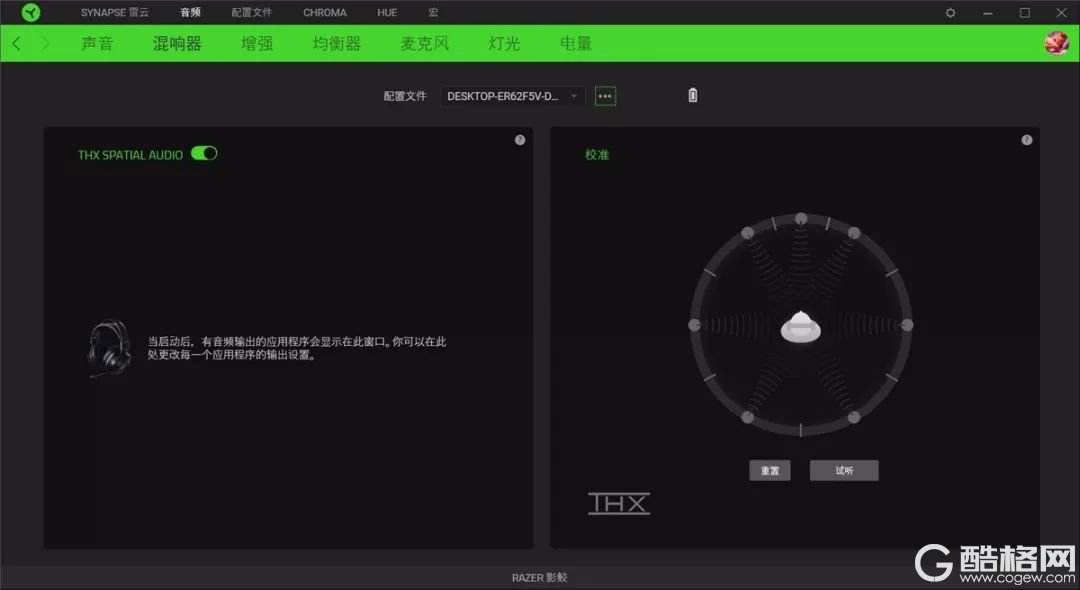Click the headset image in mixer panel
The image size is (1080, 590).
coord(109,348)
